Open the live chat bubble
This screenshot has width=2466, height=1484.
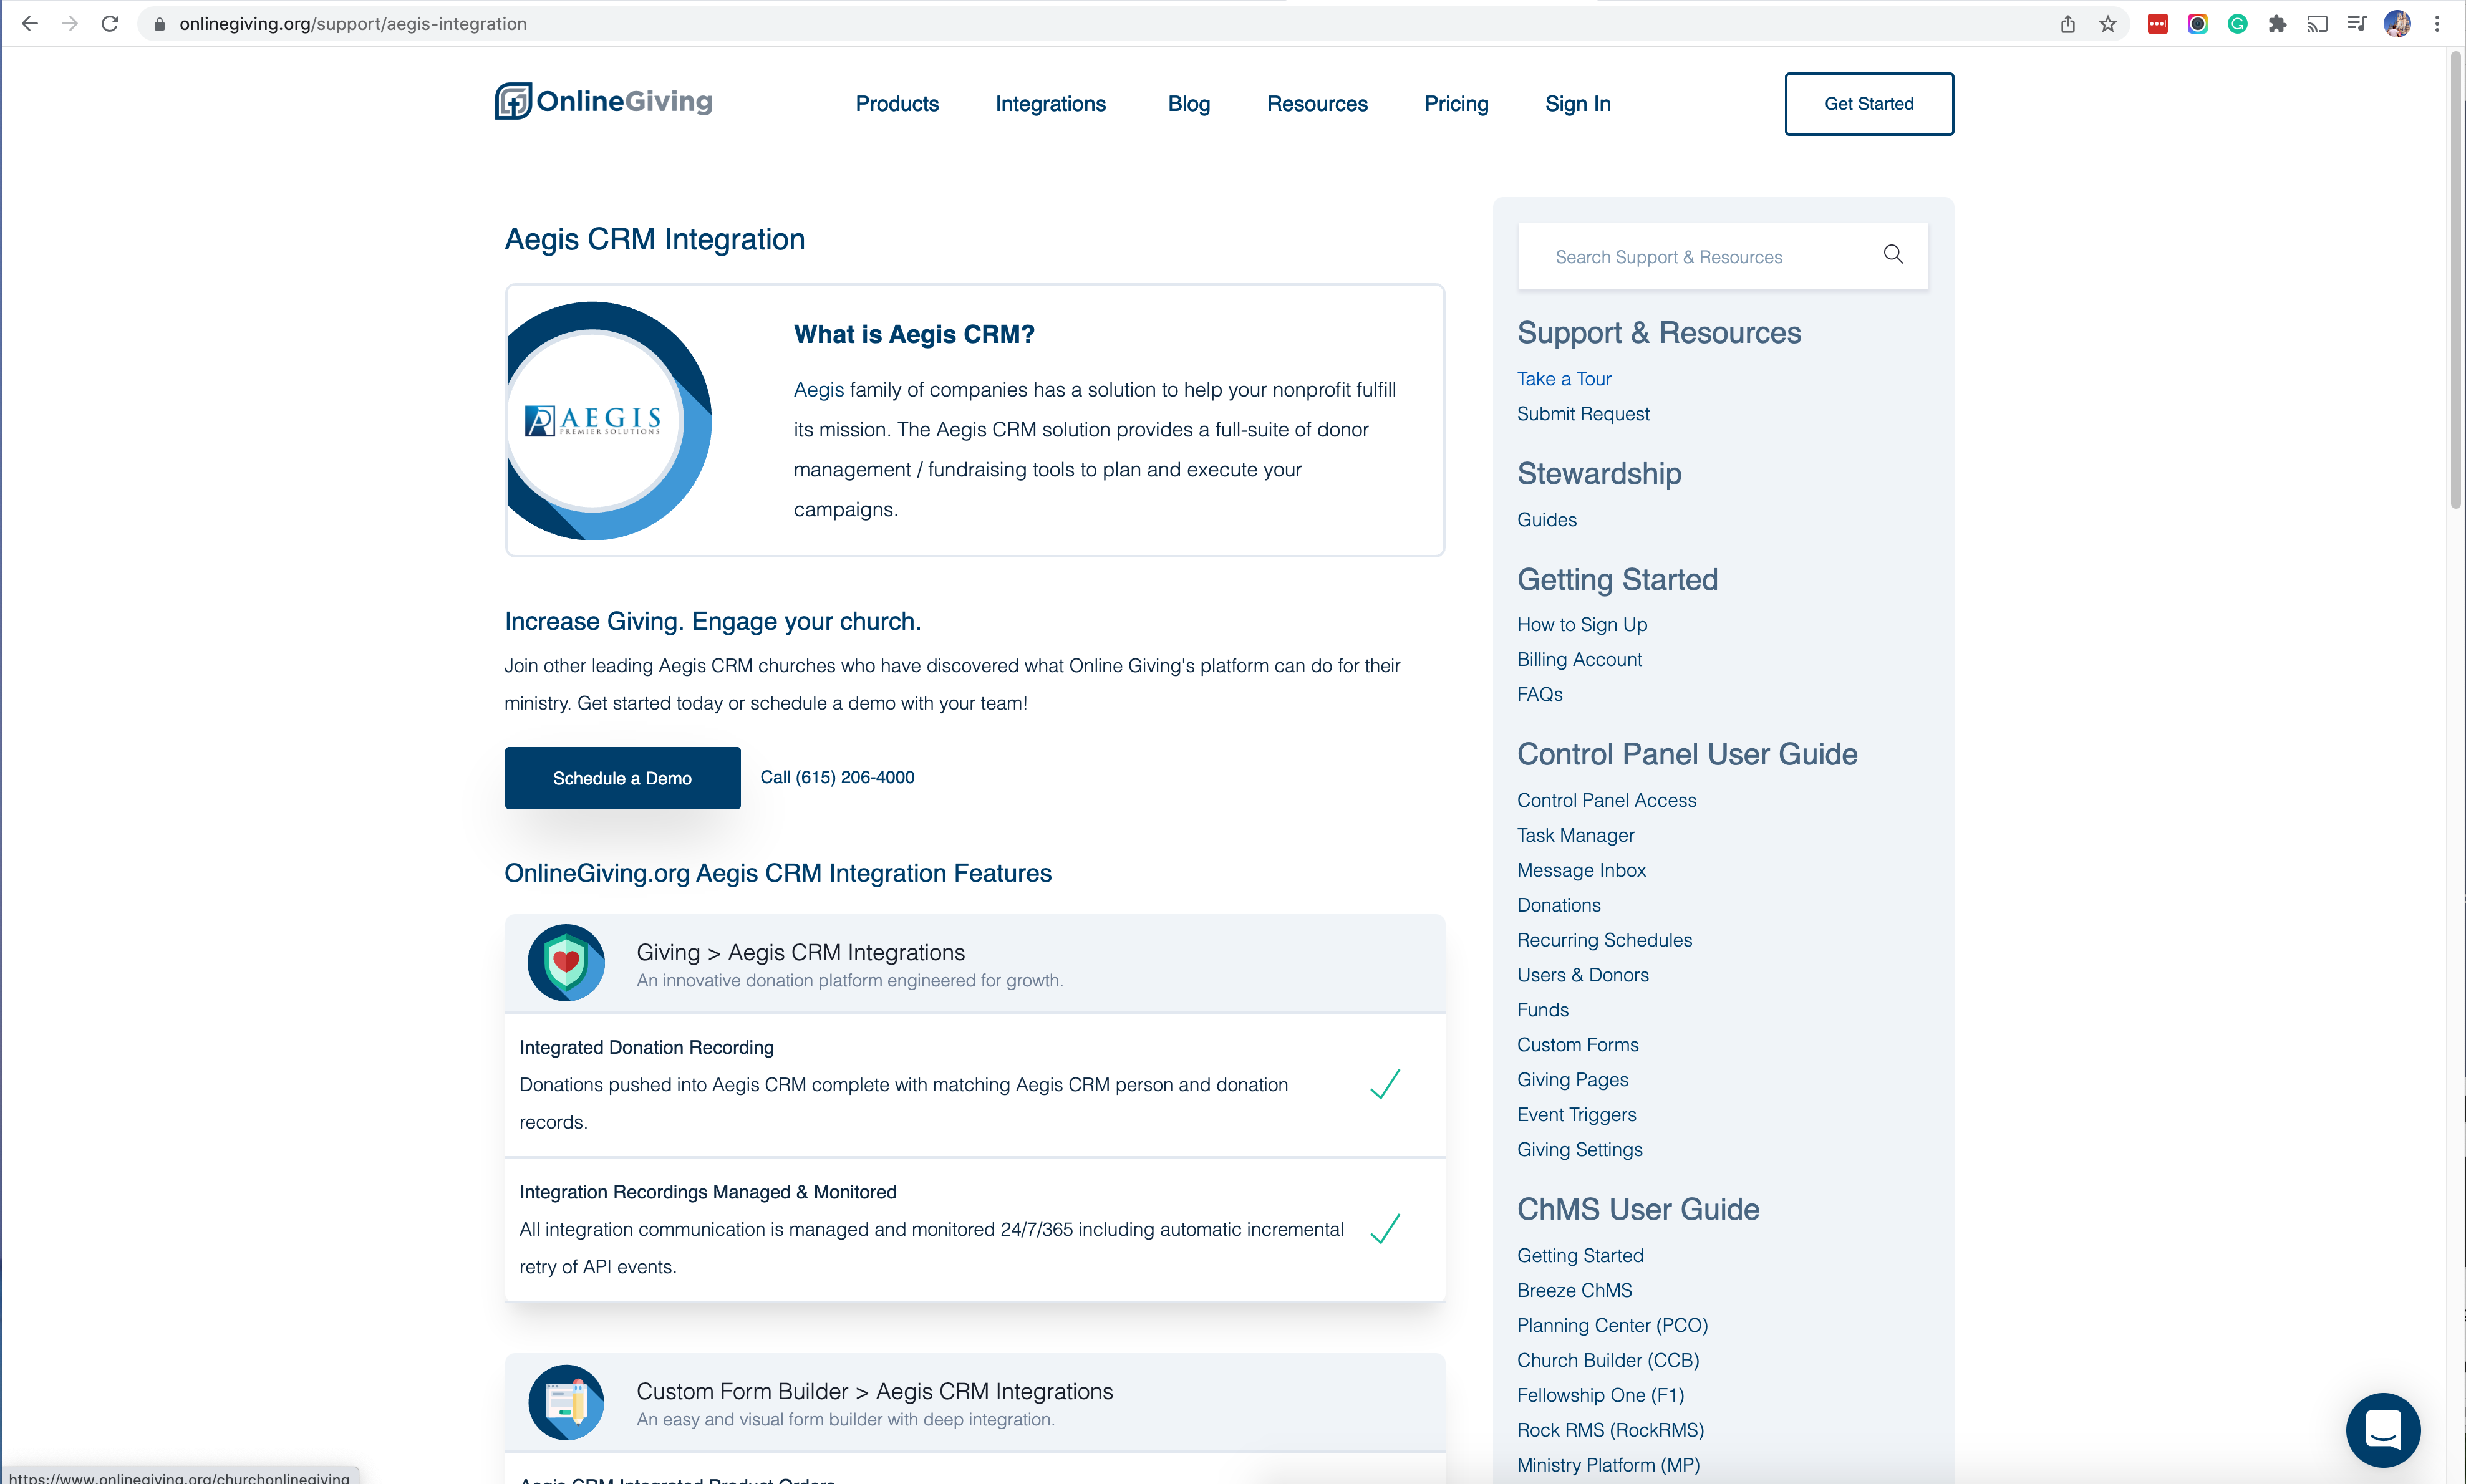click(2383, 1429)
